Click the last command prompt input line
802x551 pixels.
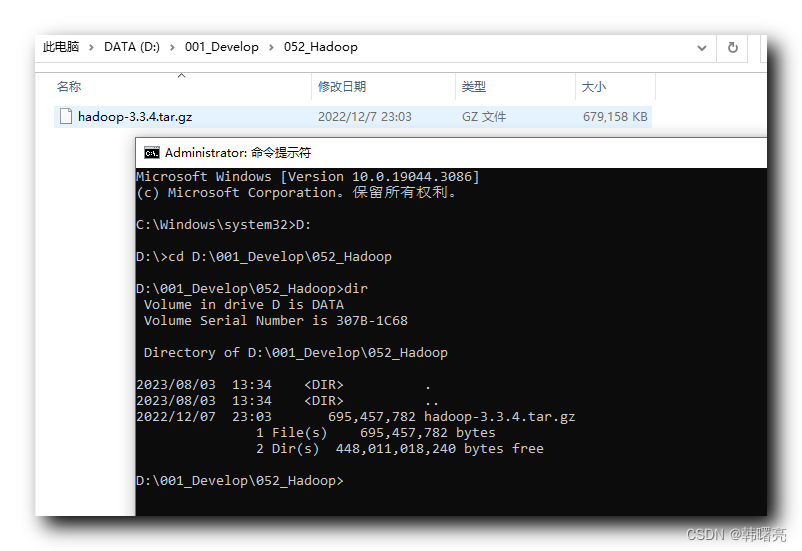click(240, 481)
